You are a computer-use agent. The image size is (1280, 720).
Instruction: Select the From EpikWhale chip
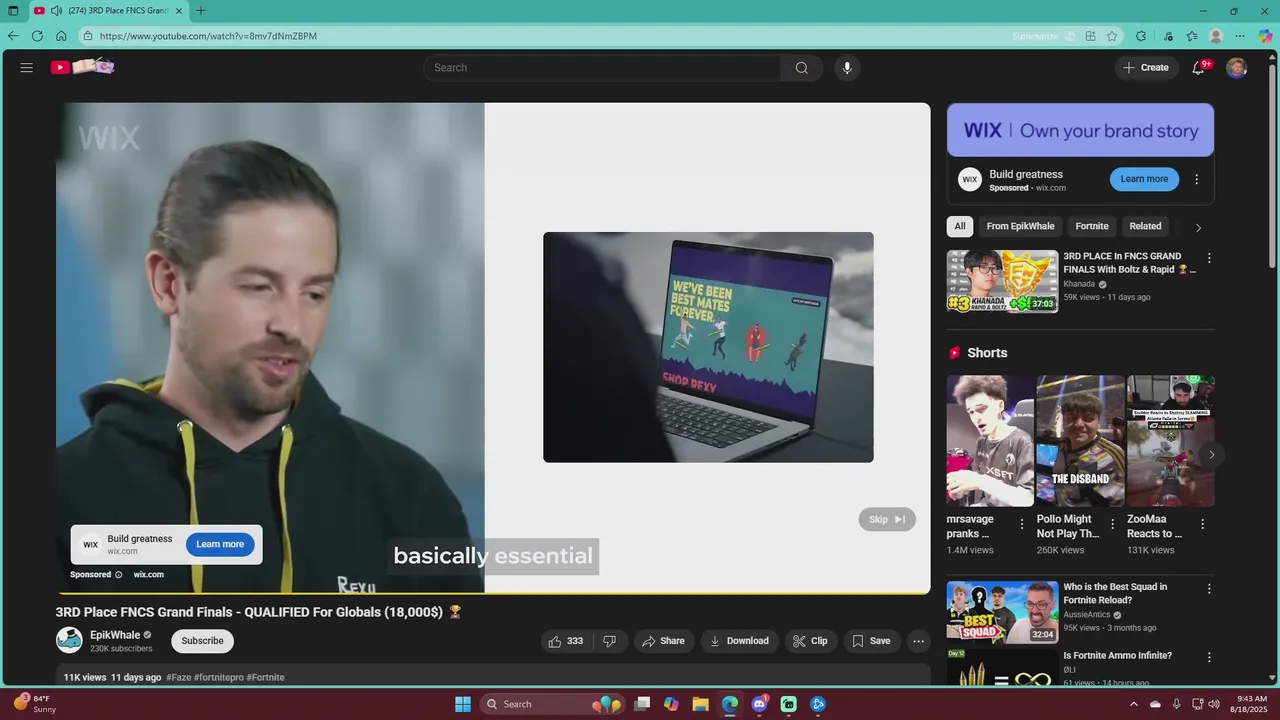click(1020, 226)
